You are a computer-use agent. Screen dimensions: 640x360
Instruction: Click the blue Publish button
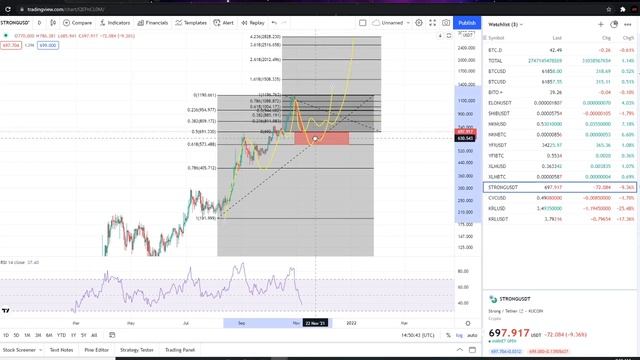(467, 23)
